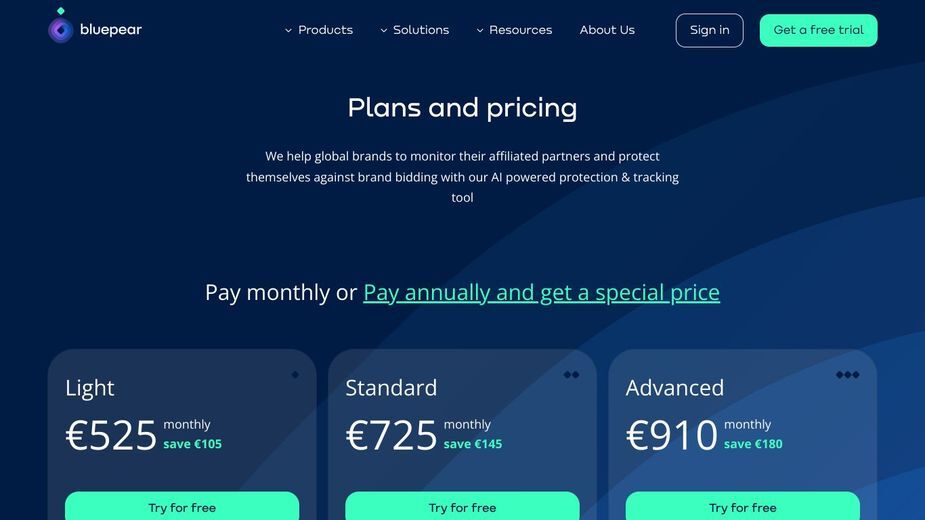
Task: Click the double-dot icon on Standard plan
Action: [x=571, y=375]
